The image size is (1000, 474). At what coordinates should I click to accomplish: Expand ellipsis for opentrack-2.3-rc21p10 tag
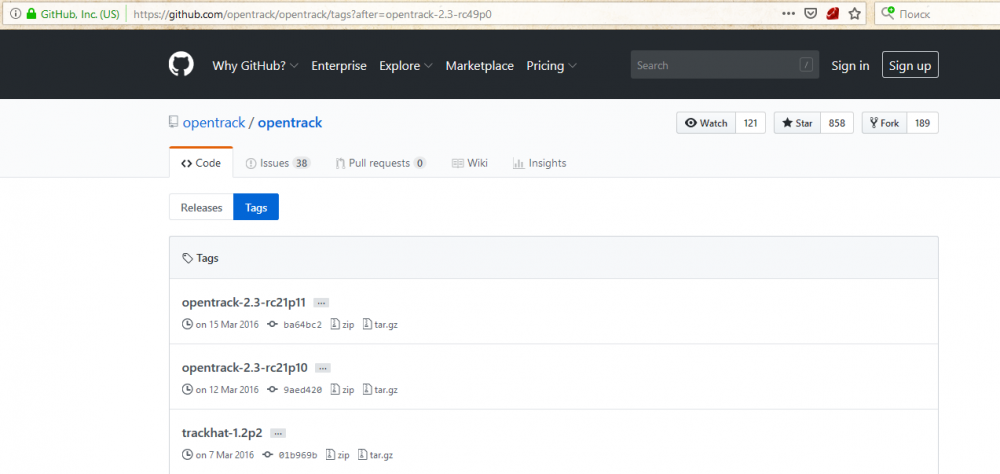coord(323,368)
